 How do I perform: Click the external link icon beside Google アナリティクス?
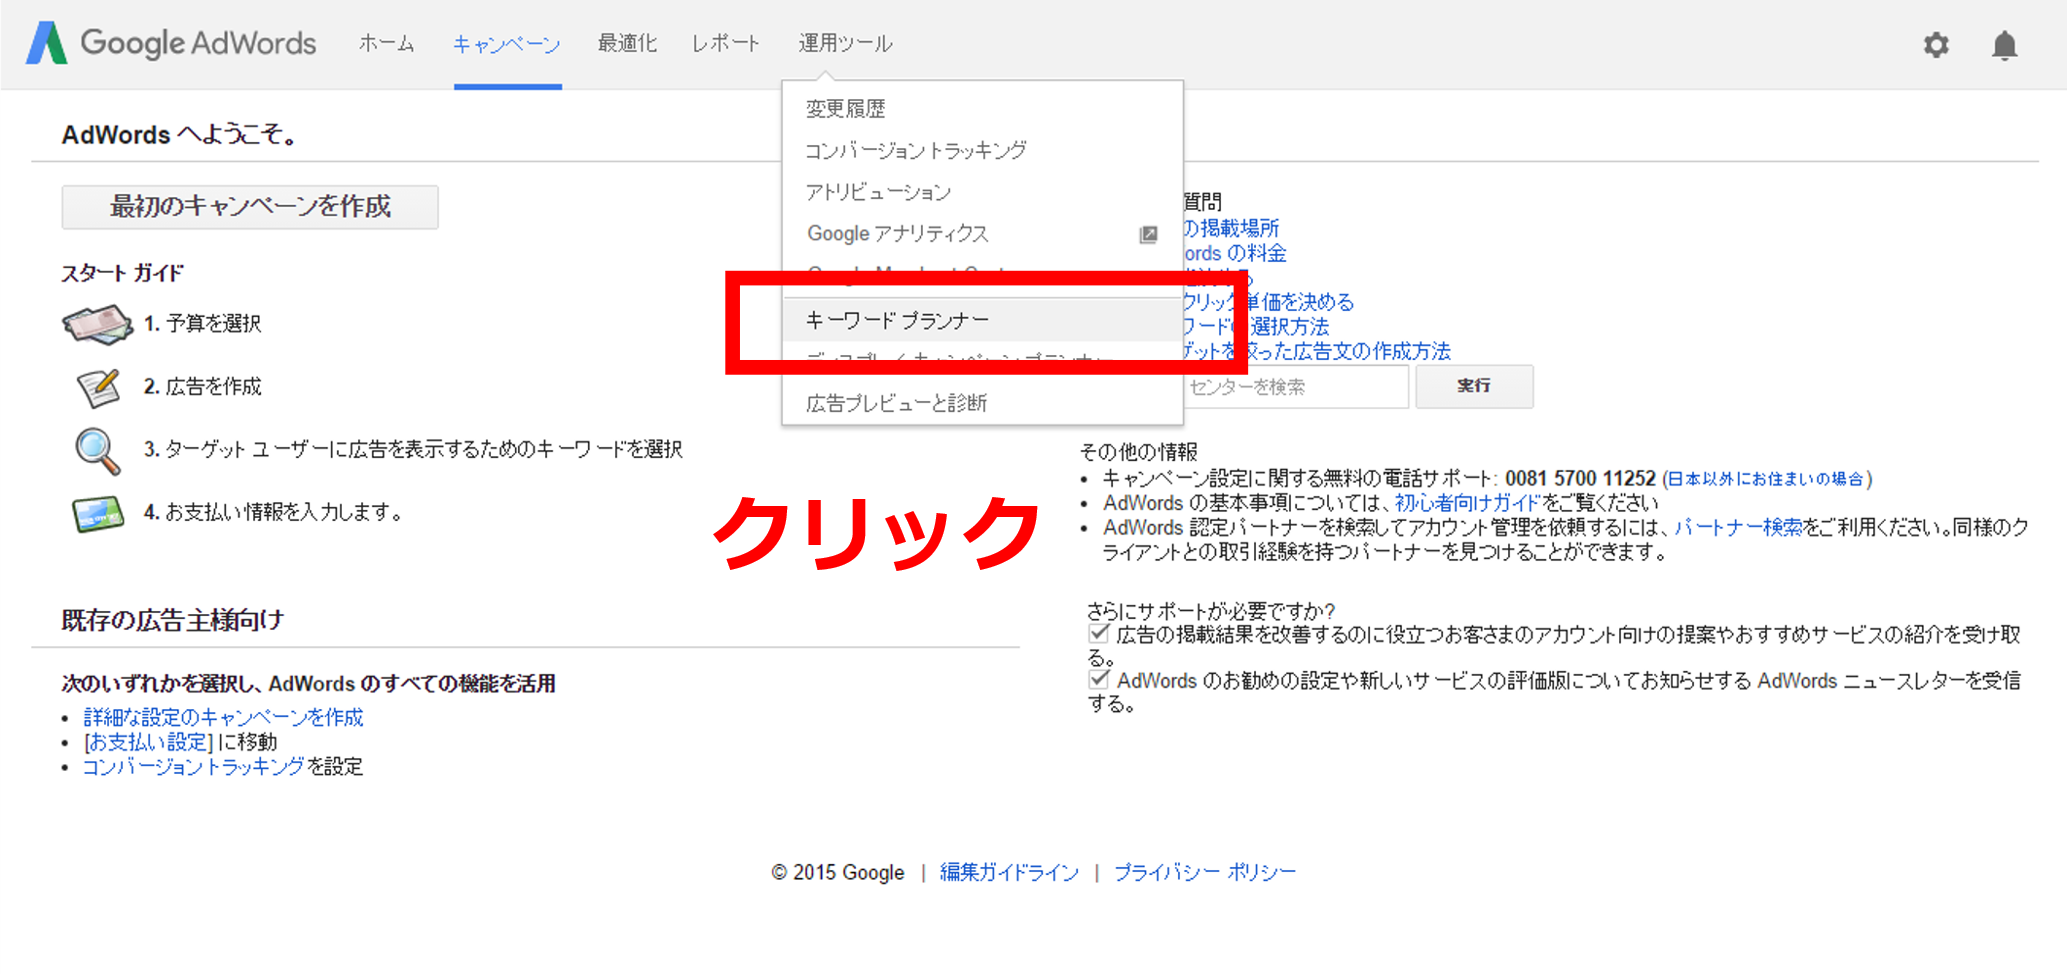pyautogui.click(x=1148, y=234)
